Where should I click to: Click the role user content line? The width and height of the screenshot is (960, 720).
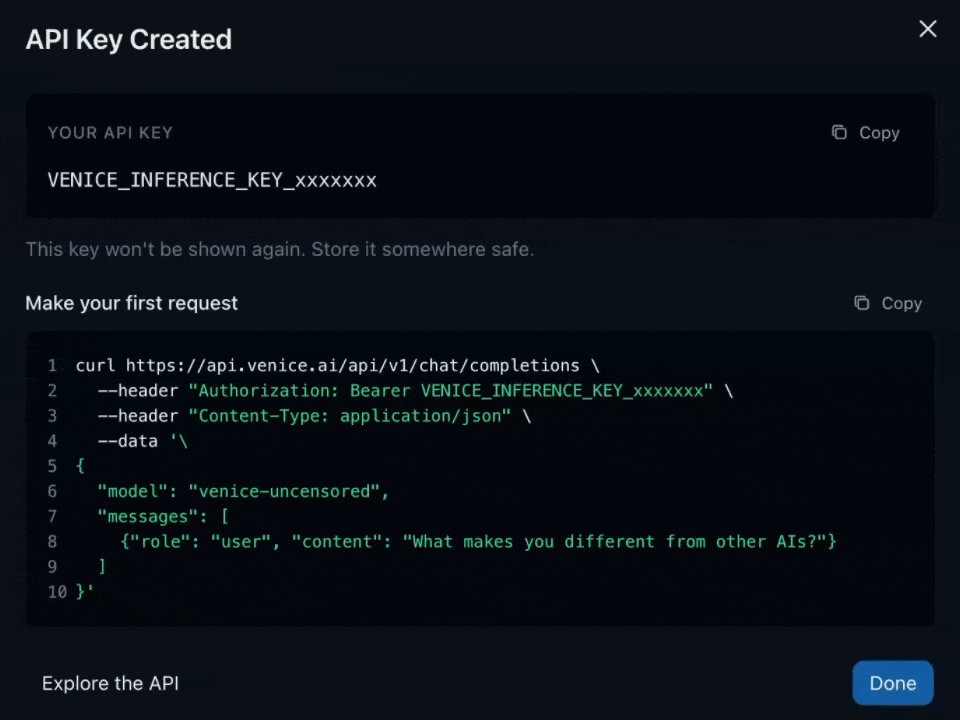coord(478,541)
